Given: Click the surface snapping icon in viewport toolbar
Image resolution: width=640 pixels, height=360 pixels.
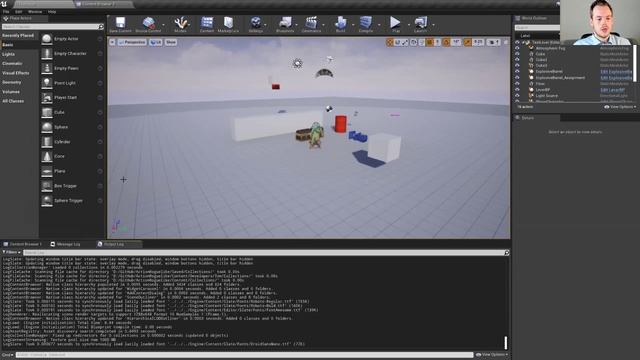Looking at the screenshot, I should click(x=422, y=42).
